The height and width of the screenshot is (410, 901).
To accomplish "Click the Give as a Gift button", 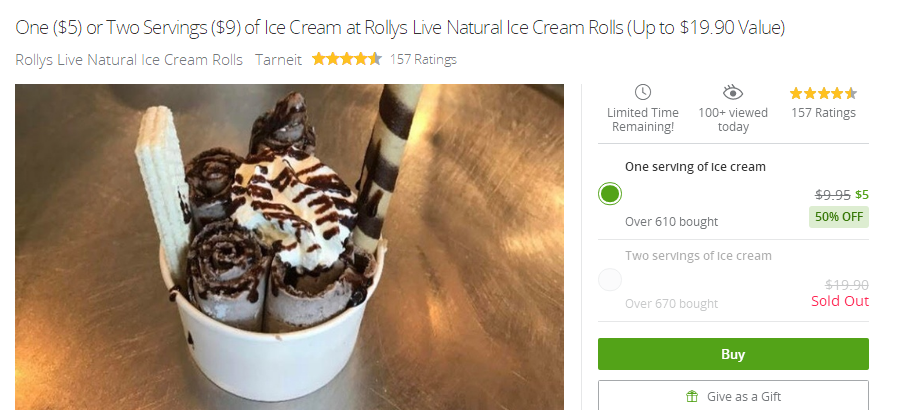I will 733,396.
